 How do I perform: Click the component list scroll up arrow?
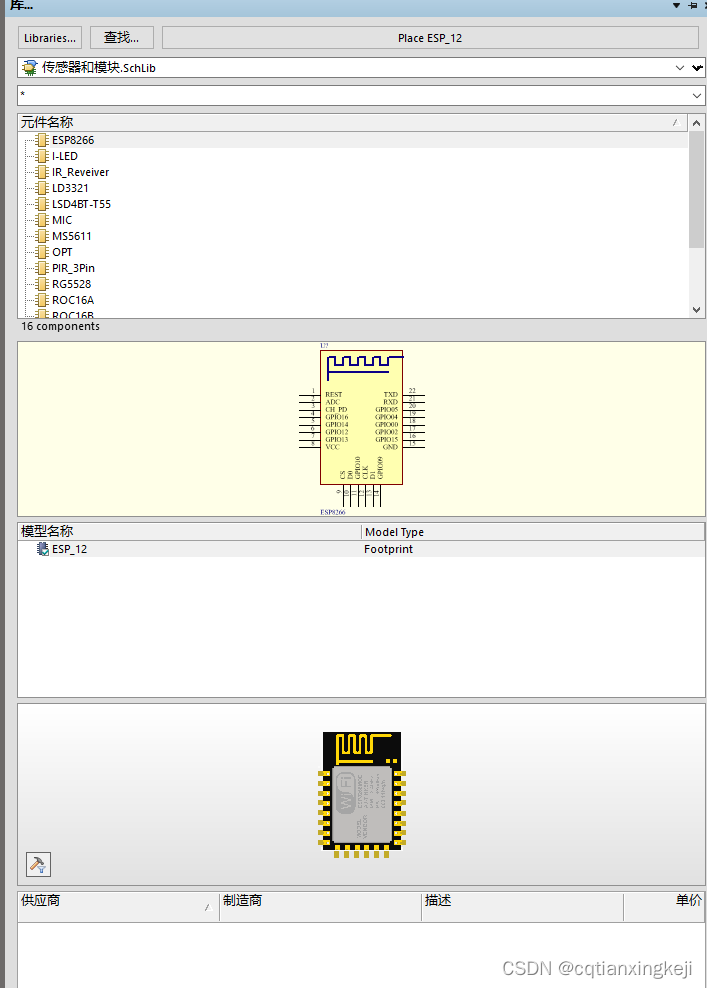(696, 123)
